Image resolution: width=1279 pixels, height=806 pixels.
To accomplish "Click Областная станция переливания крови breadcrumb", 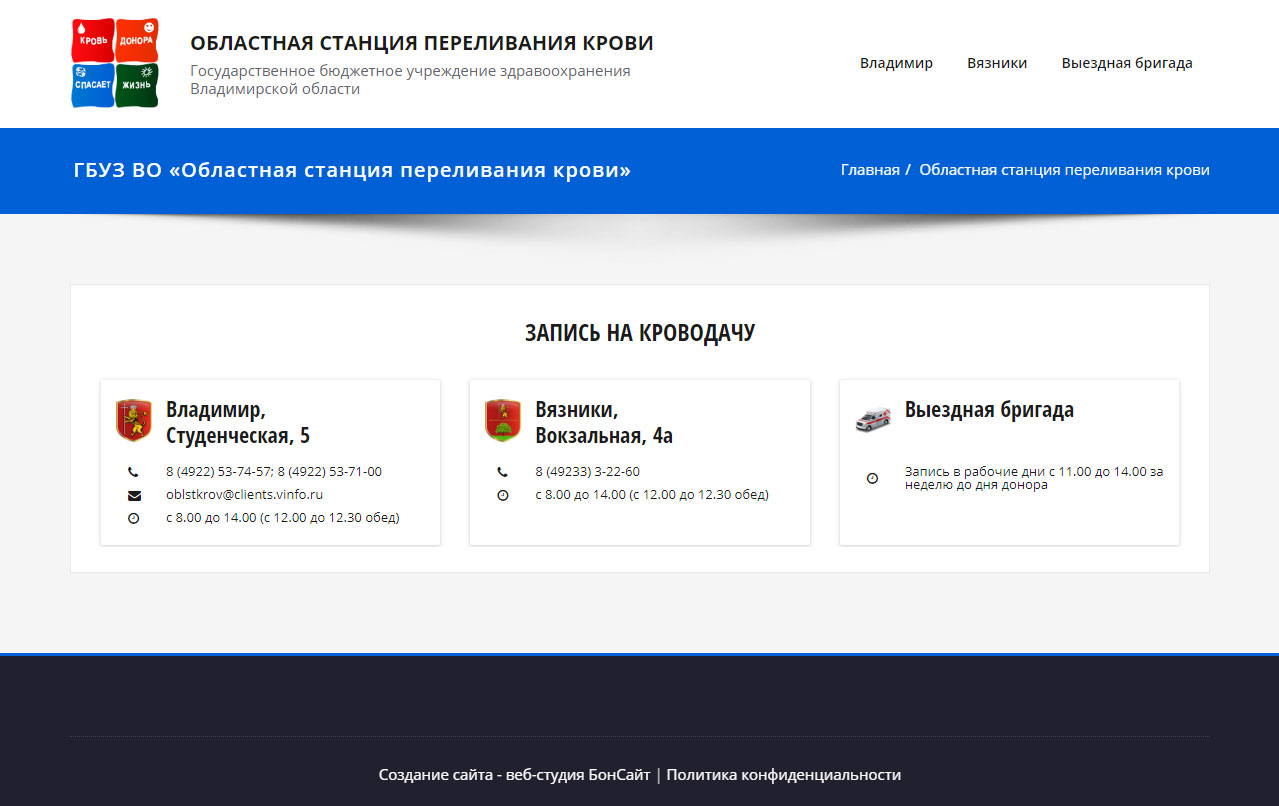I will pos(1064,170).
